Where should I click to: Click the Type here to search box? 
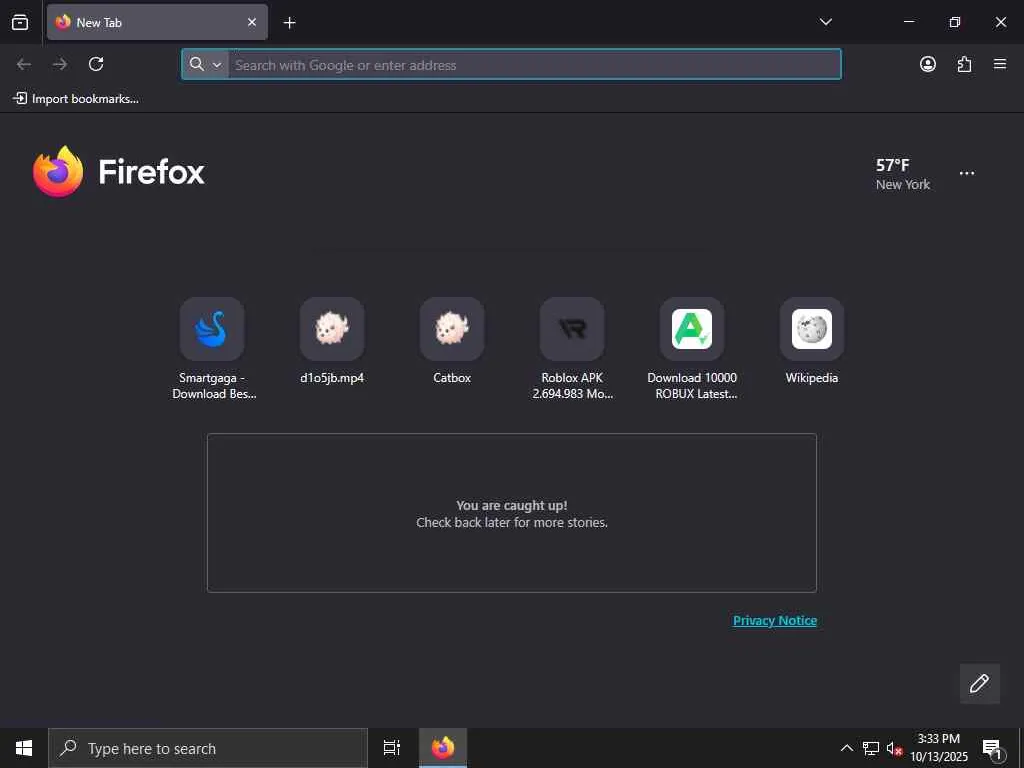[208, 748]
